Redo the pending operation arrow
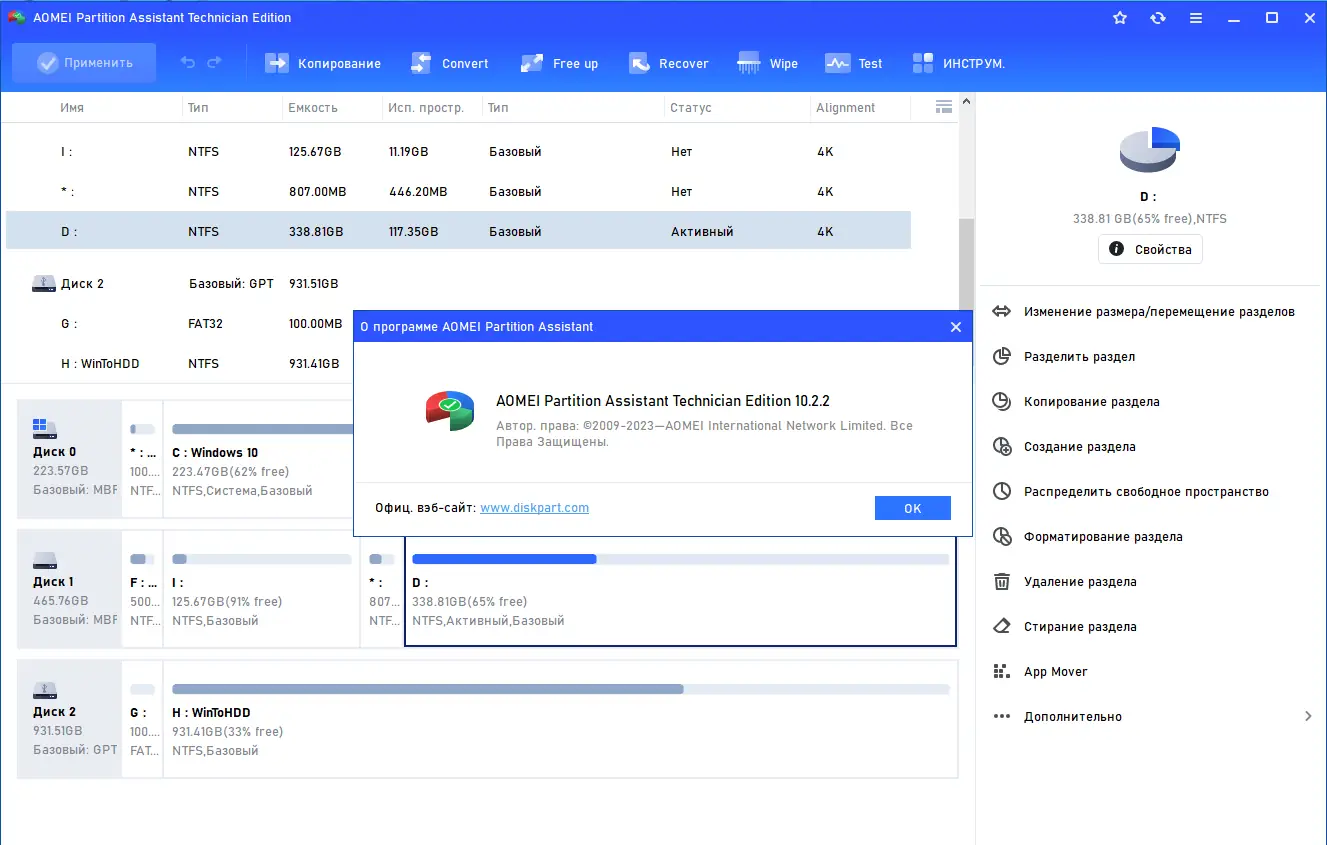The image size is (1327, 845). [x=214, y=63]
